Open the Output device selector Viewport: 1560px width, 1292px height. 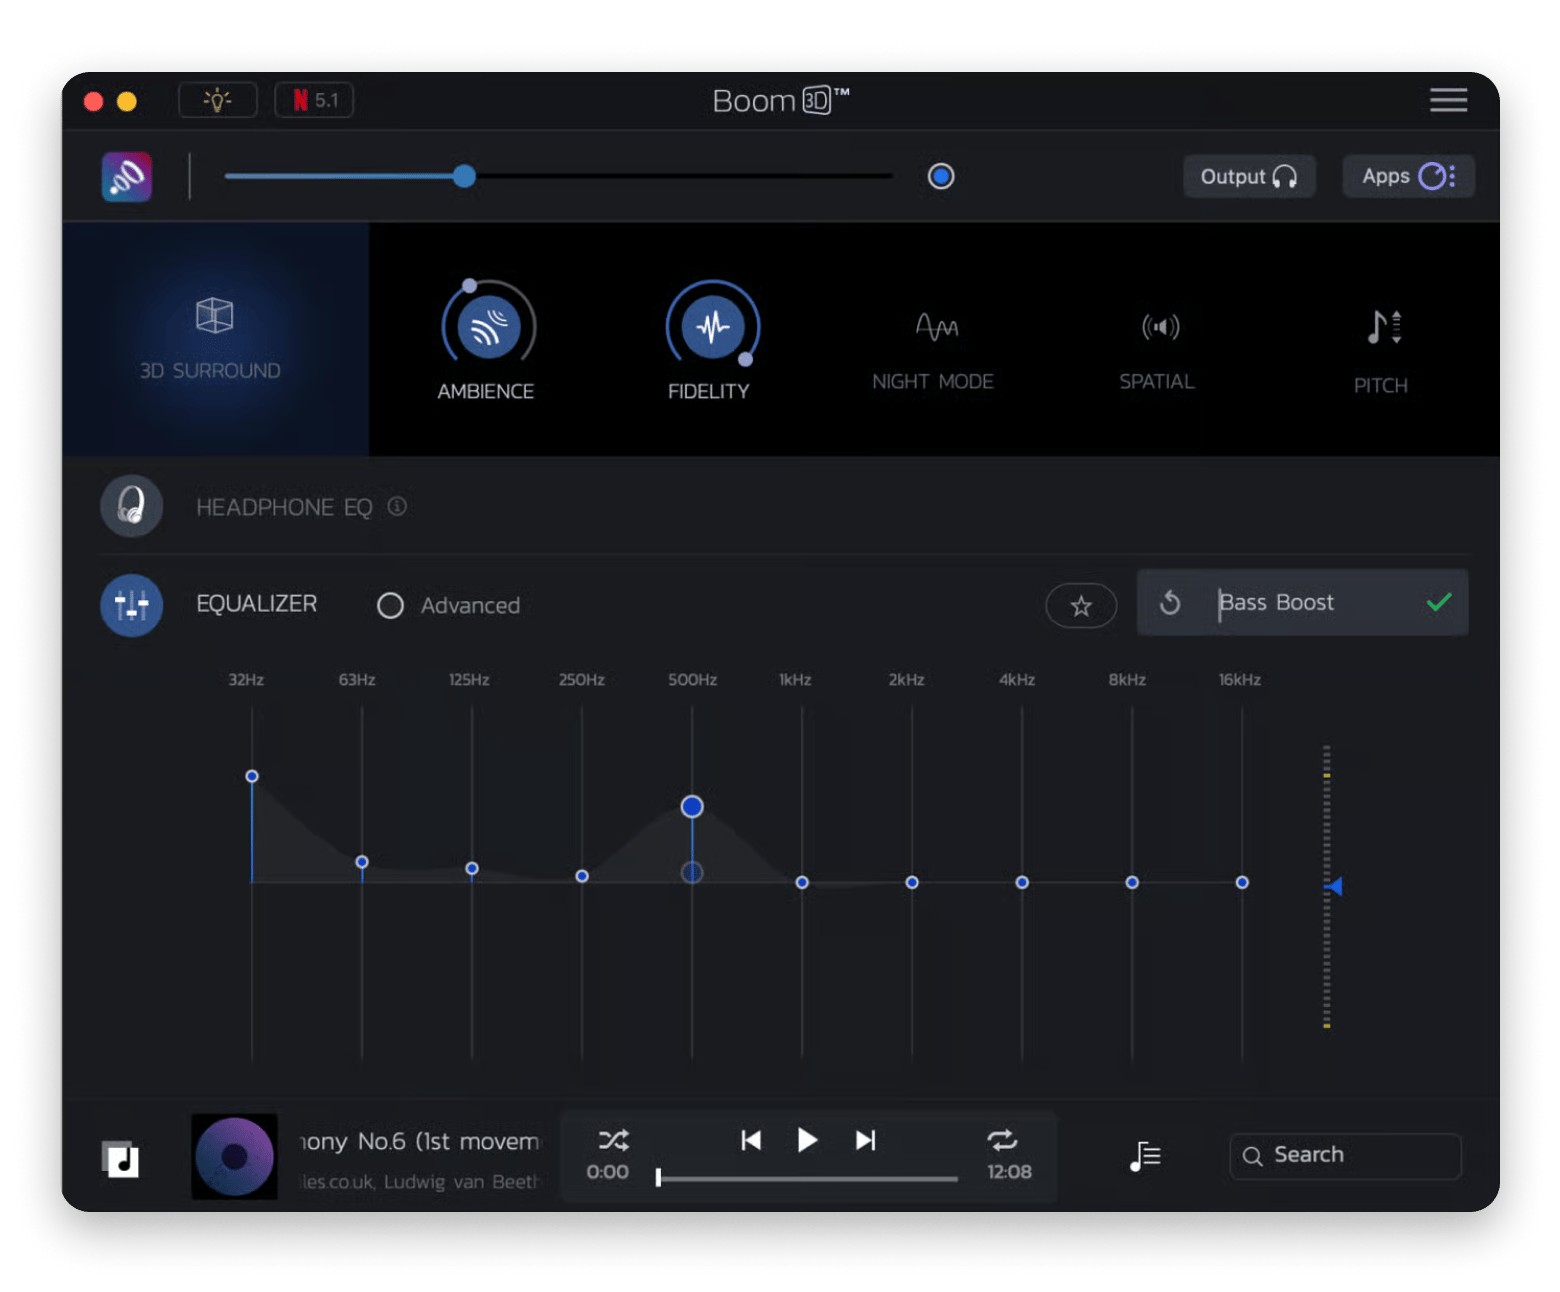pos(1249,176)
